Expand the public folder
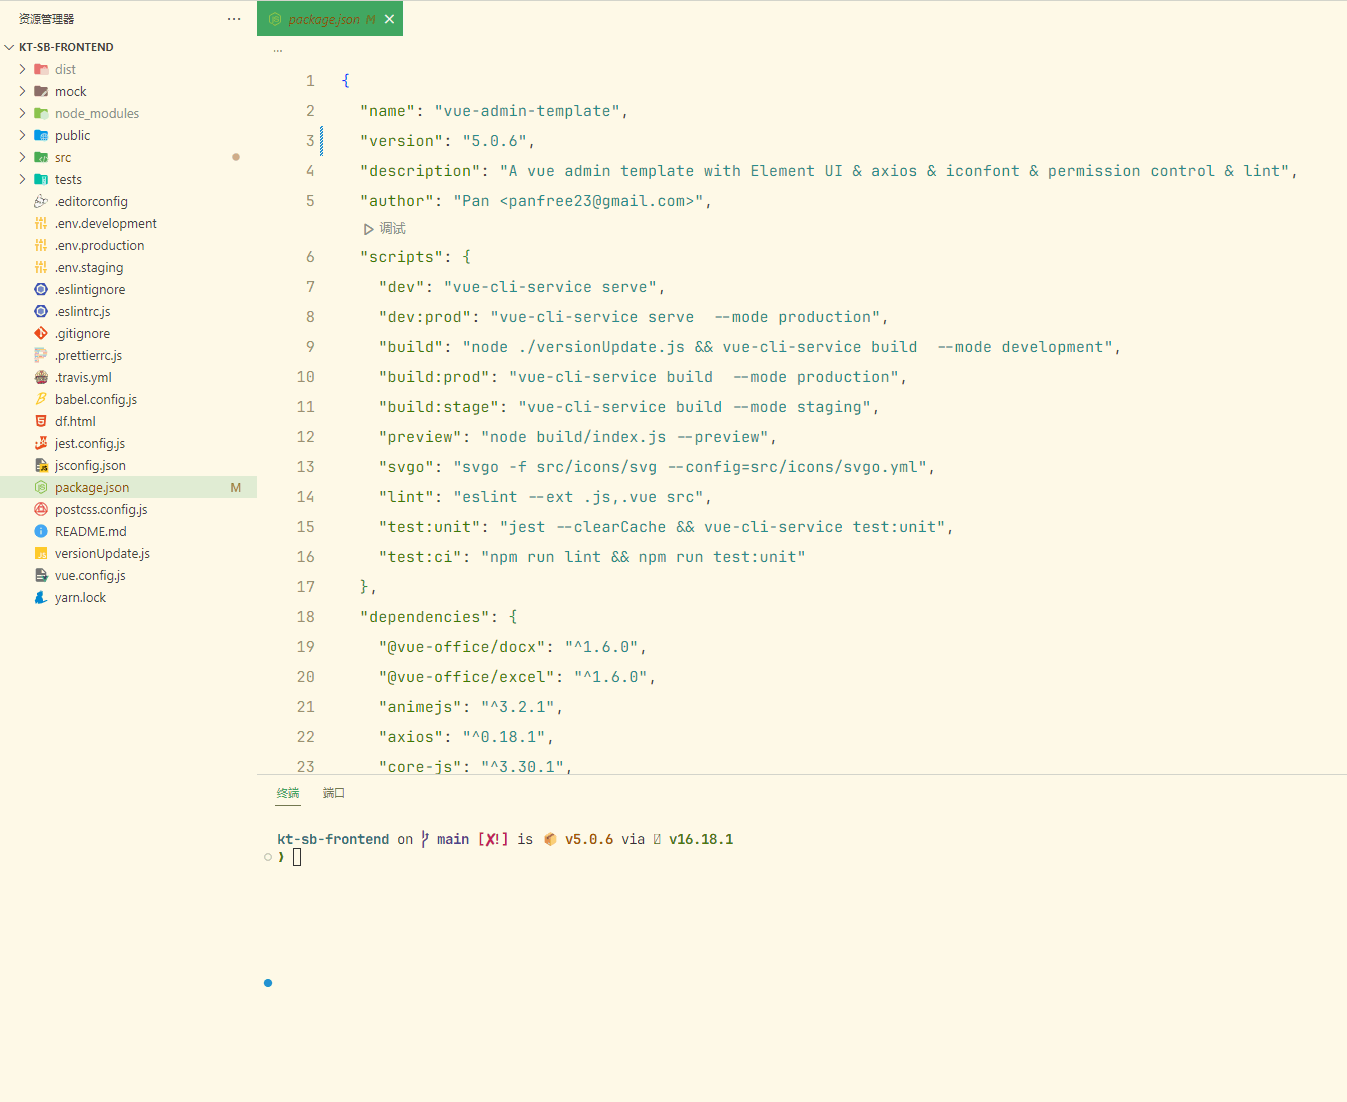 pos(22,135)
